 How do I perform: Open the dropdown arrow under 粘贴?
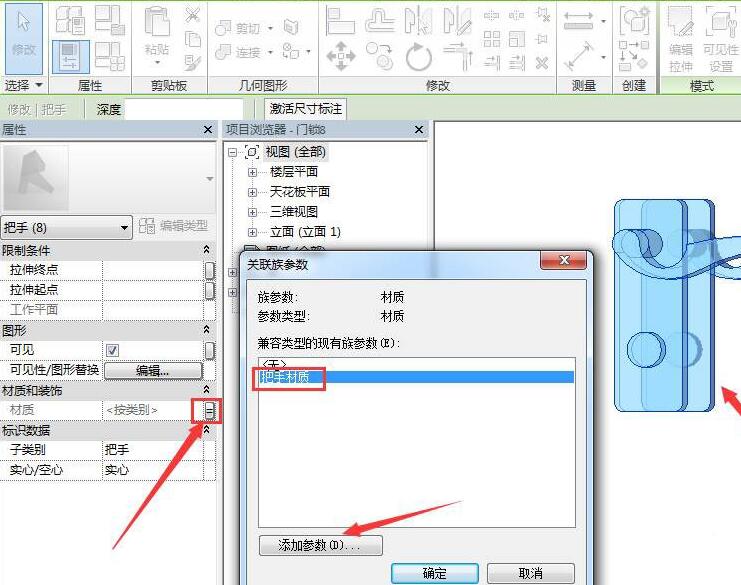click(157, 62)
